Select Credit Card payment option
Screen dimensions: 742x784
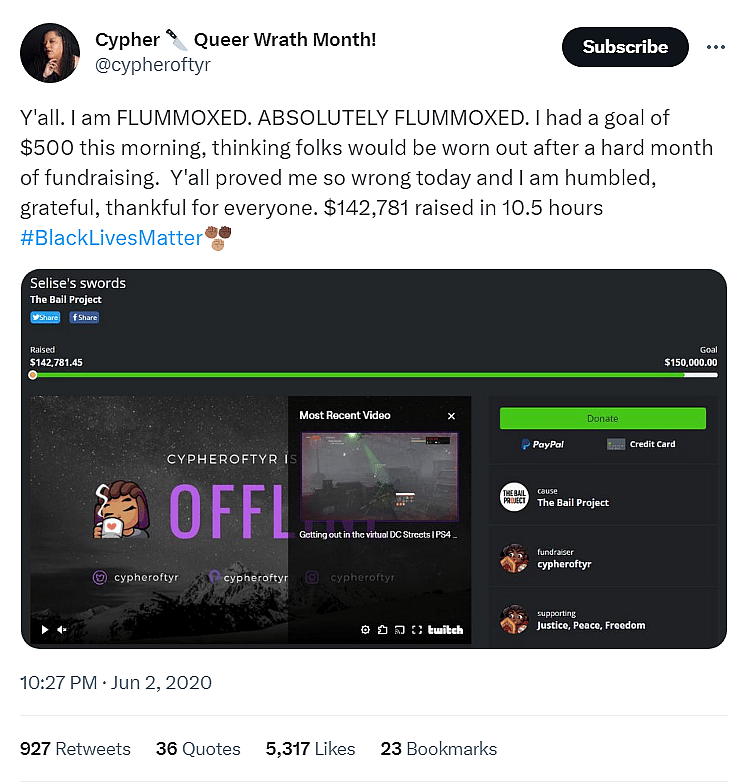641,444
